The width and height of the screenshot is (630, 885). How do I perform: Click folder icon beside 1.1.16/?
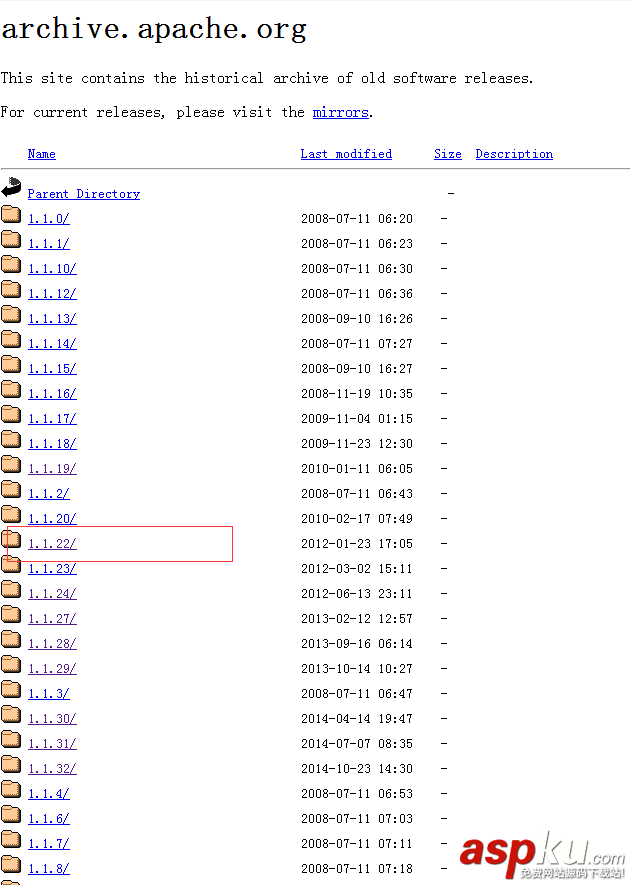pyautogui.click(x=11, y=389)
